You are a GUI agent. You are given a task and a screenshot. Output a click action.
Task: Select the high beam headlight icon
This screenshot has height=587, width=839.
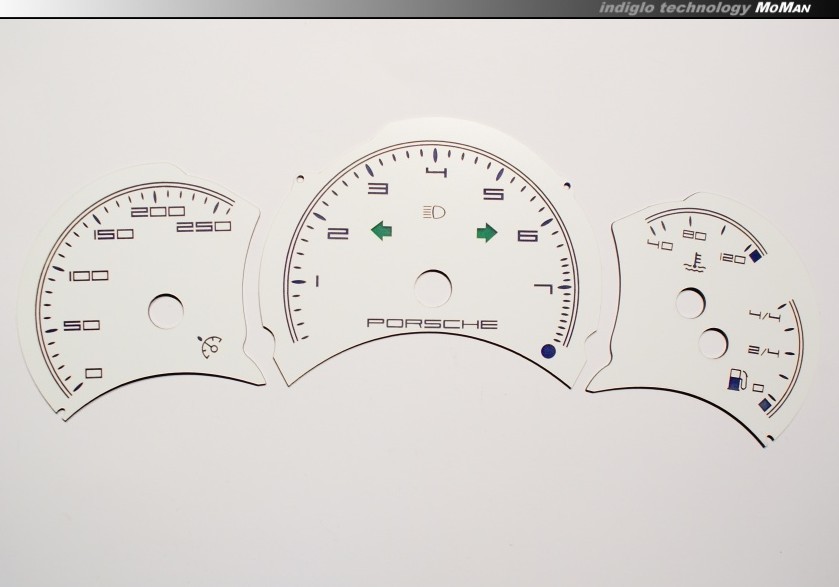click(x=434, y=212)
